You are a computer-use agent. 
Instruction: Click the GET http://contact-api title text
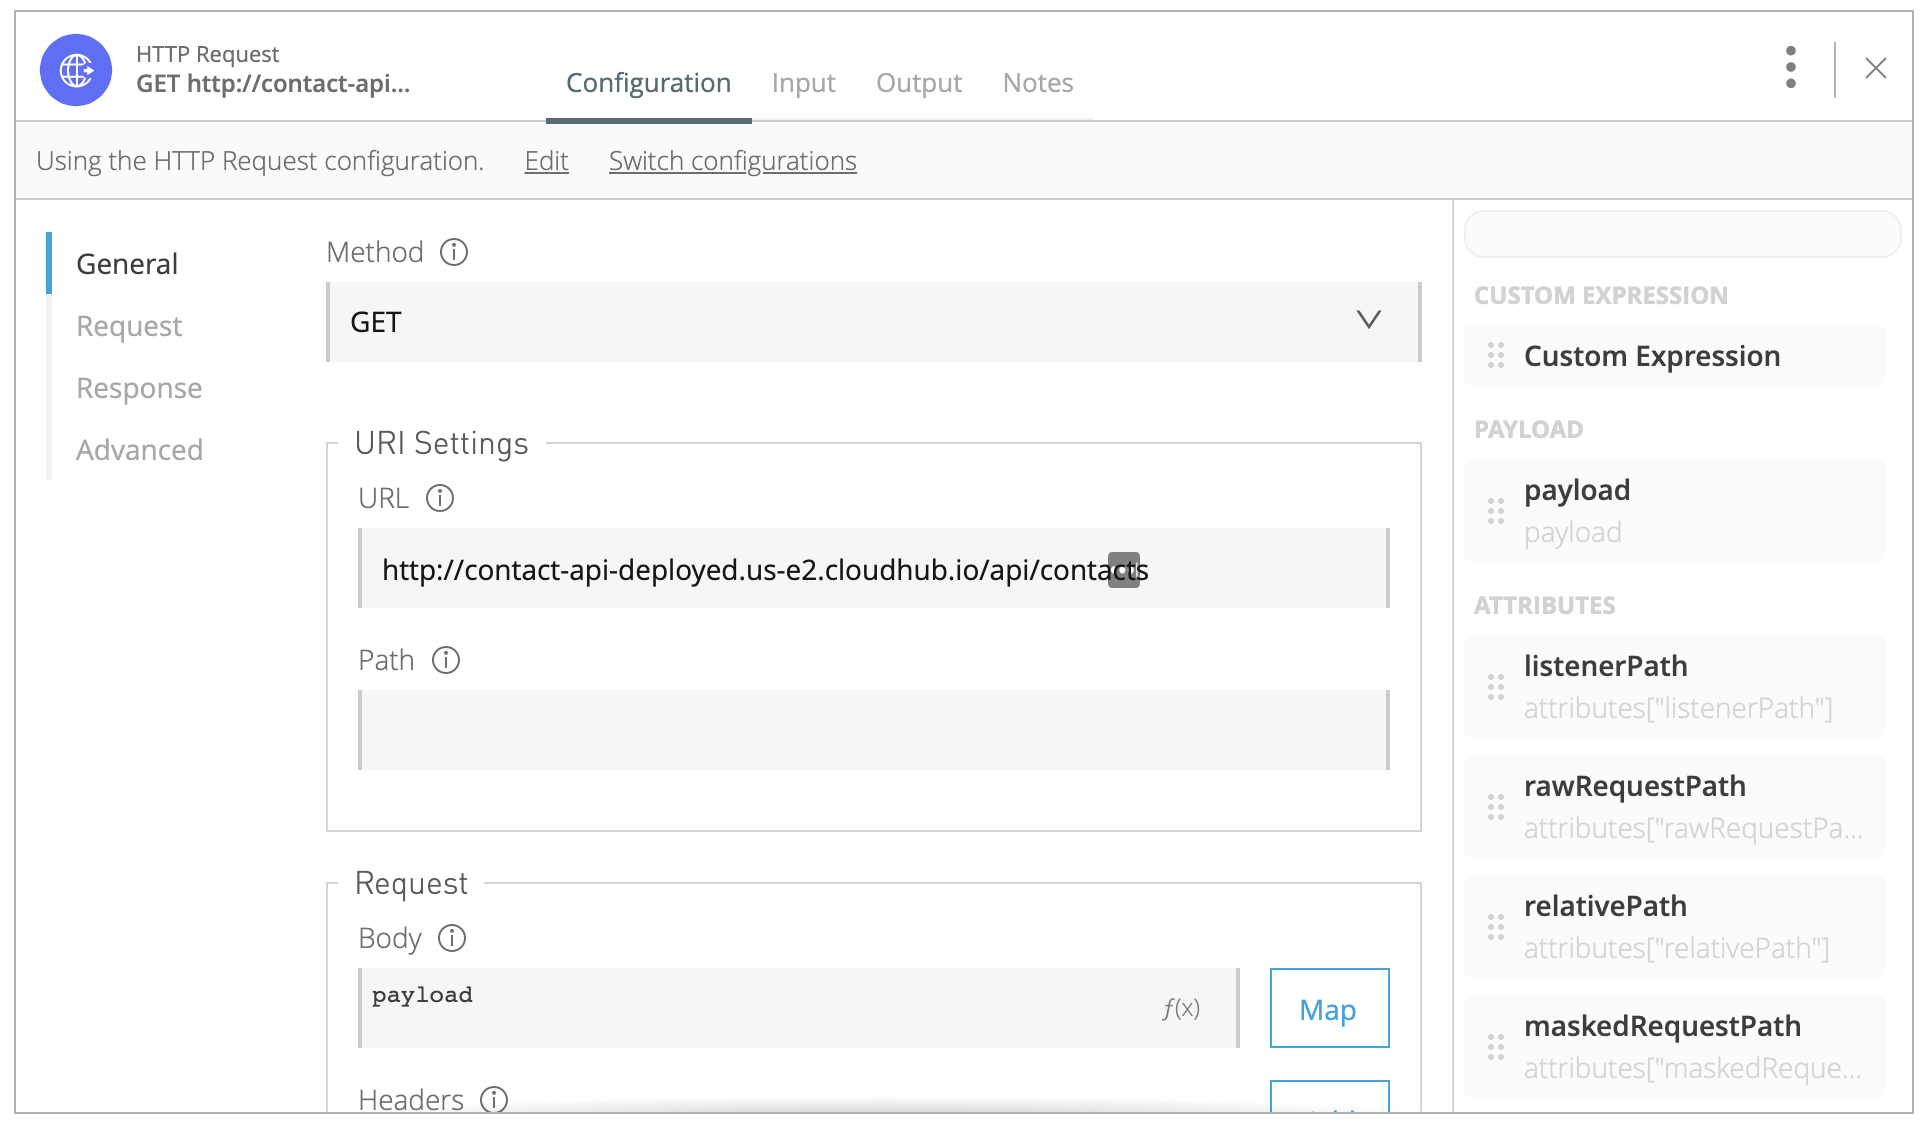click(x=273, y=84)
